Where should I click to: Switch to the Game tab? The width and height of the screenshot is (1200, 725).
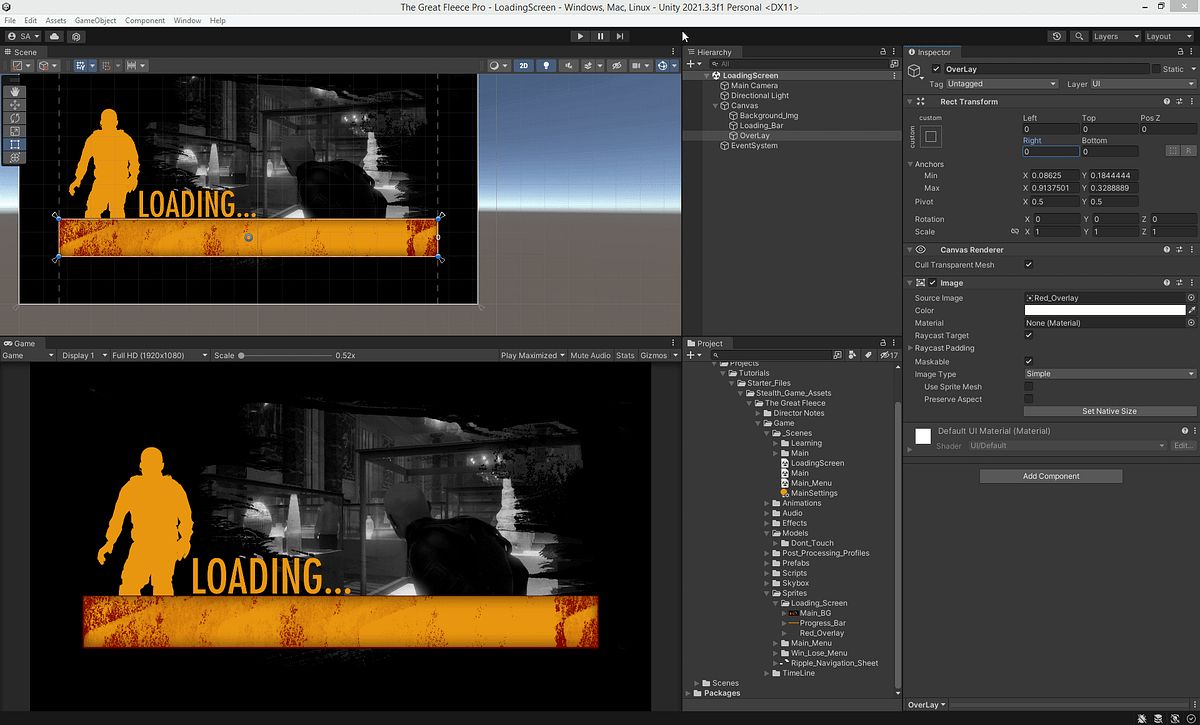(20, 343)
